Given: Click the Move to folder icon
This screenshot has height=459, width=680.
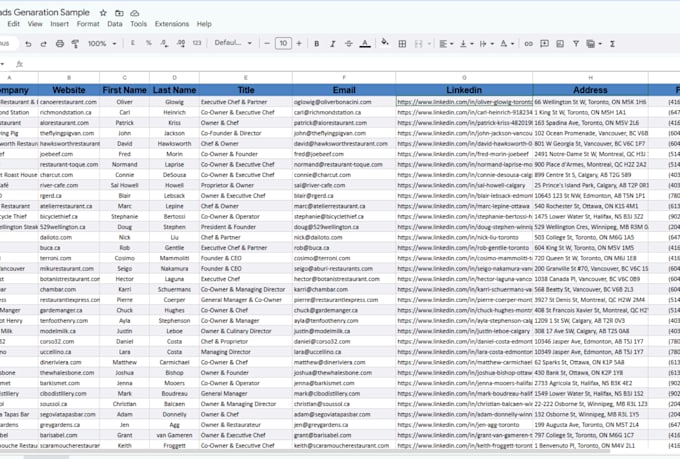Looking at the screenshot, I should pos(119,13).
